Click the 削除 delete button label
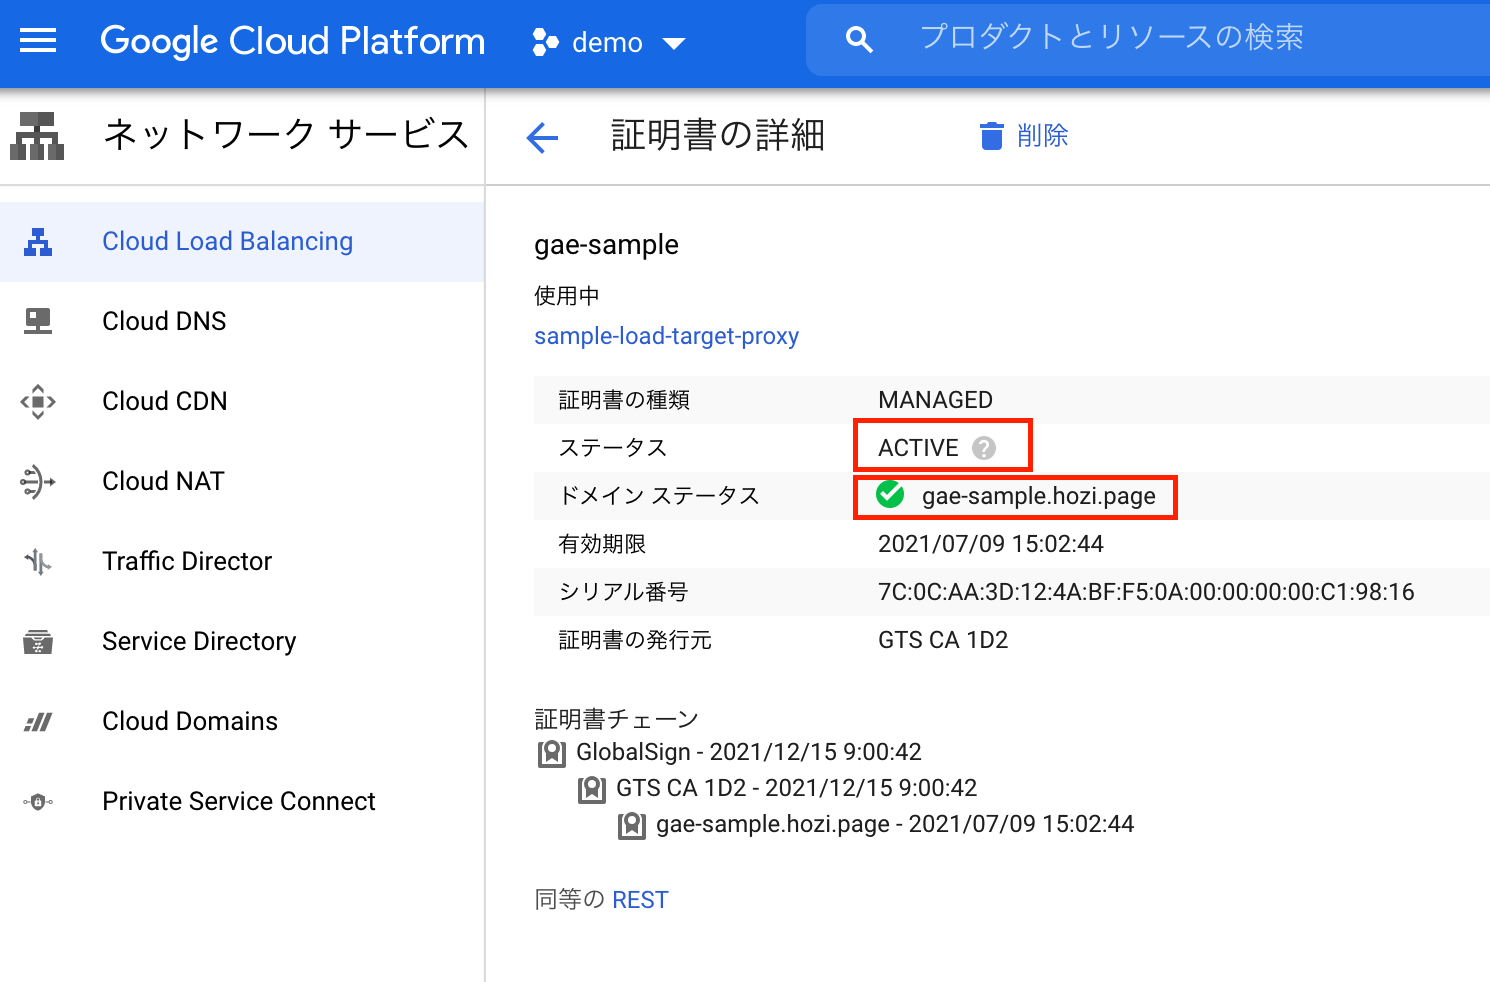 click(x=1042, y=136)
